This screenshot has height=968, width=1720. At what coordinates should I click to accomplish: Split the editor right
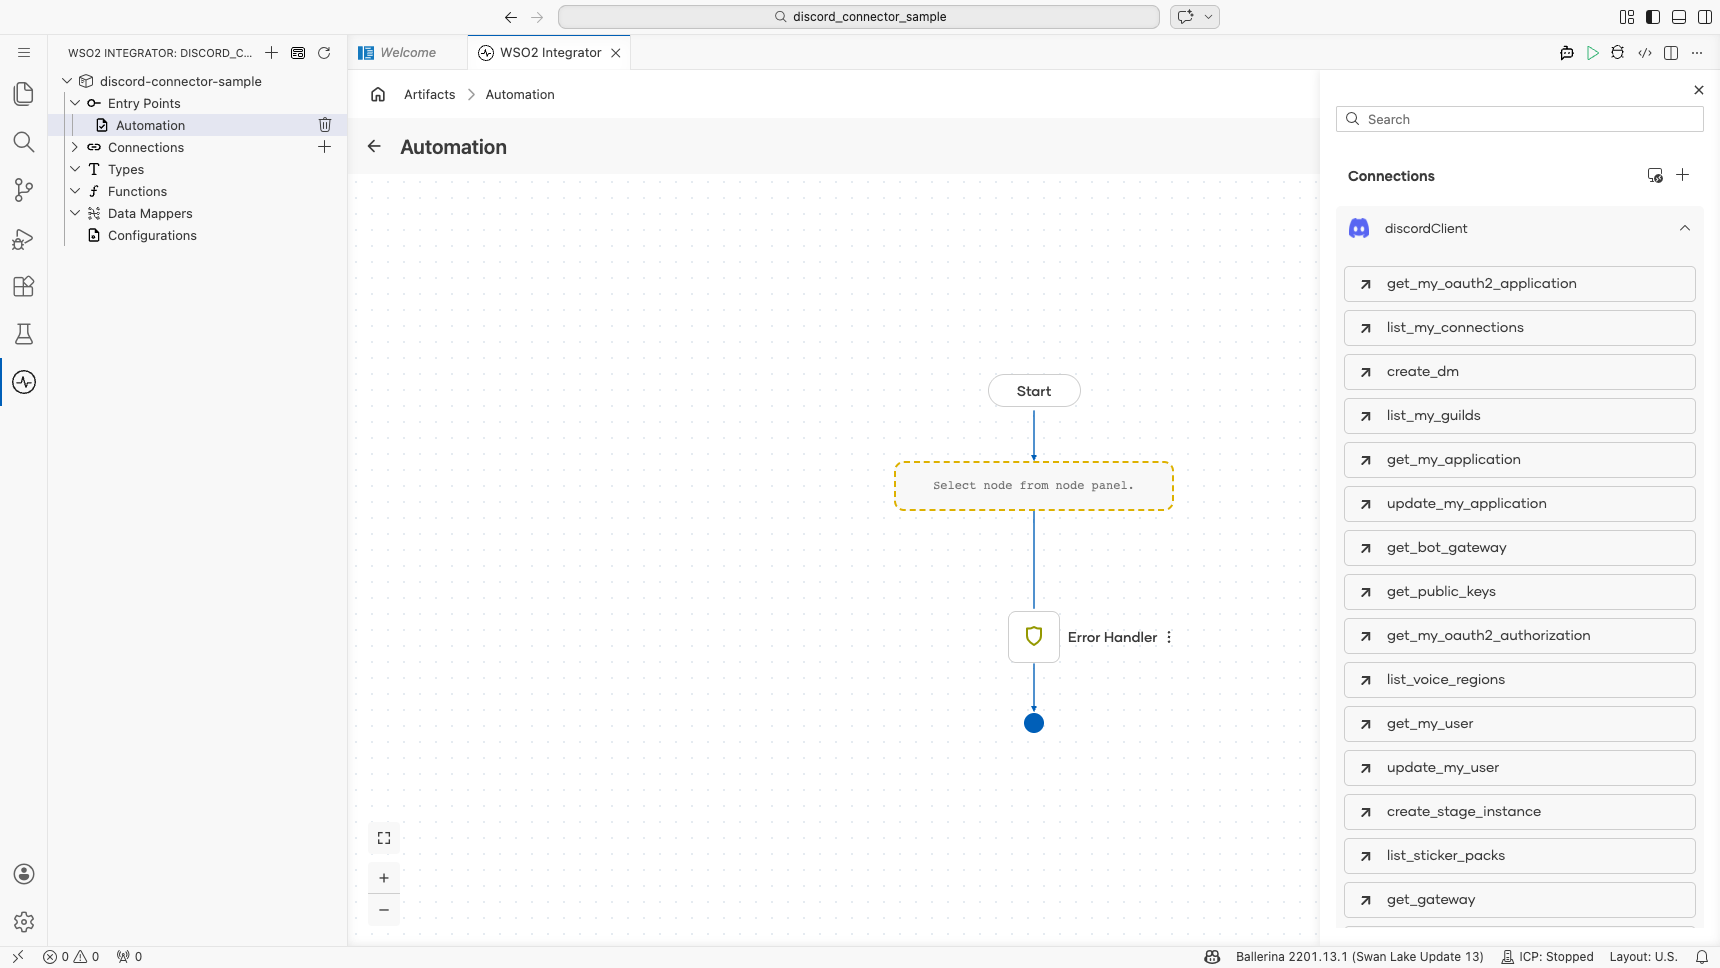pyautogui.click(x=1671, y=53)
